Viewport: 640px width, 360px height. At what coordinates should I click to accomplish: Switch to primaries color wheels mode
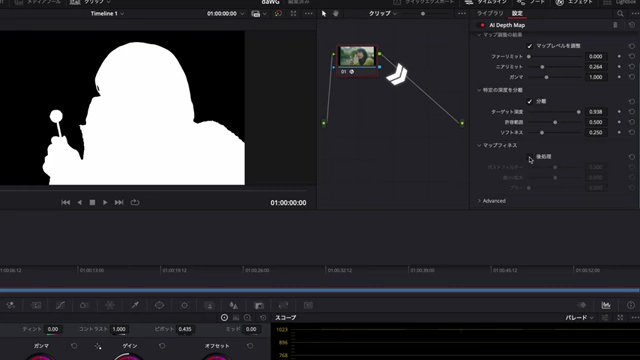coord(224,318)
